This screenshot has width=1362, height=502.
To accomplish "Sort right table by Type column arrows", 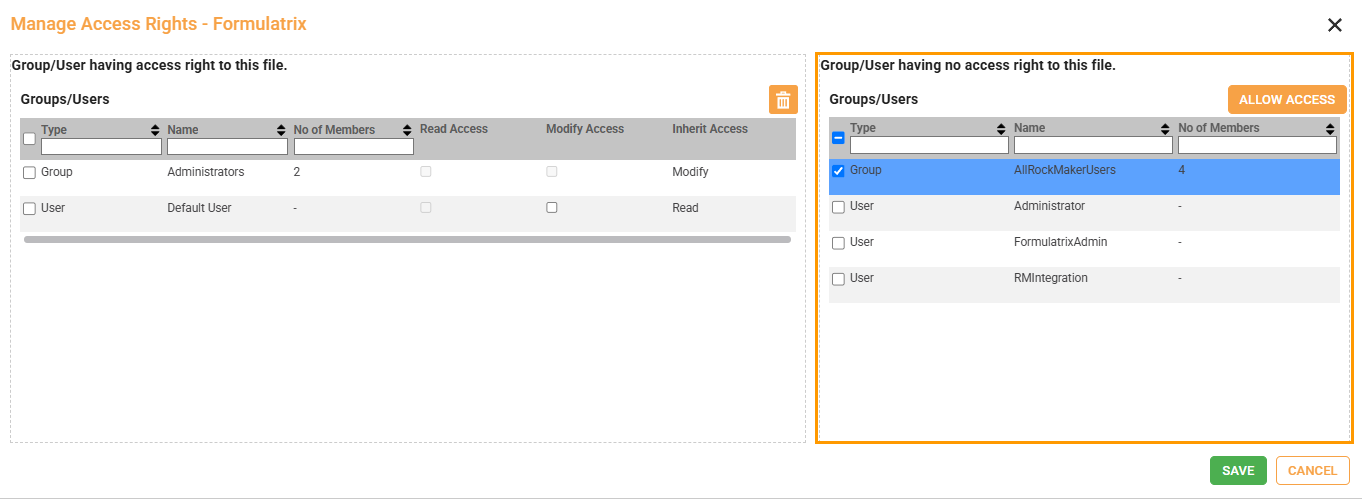I will coord(1002,129).
